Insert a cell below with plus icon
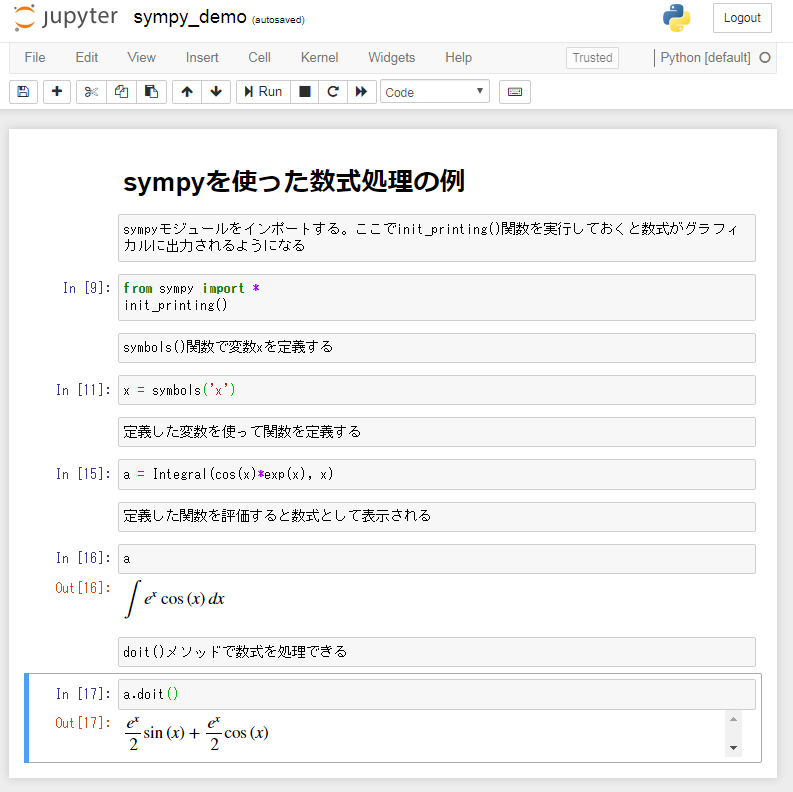 (57, 92)
